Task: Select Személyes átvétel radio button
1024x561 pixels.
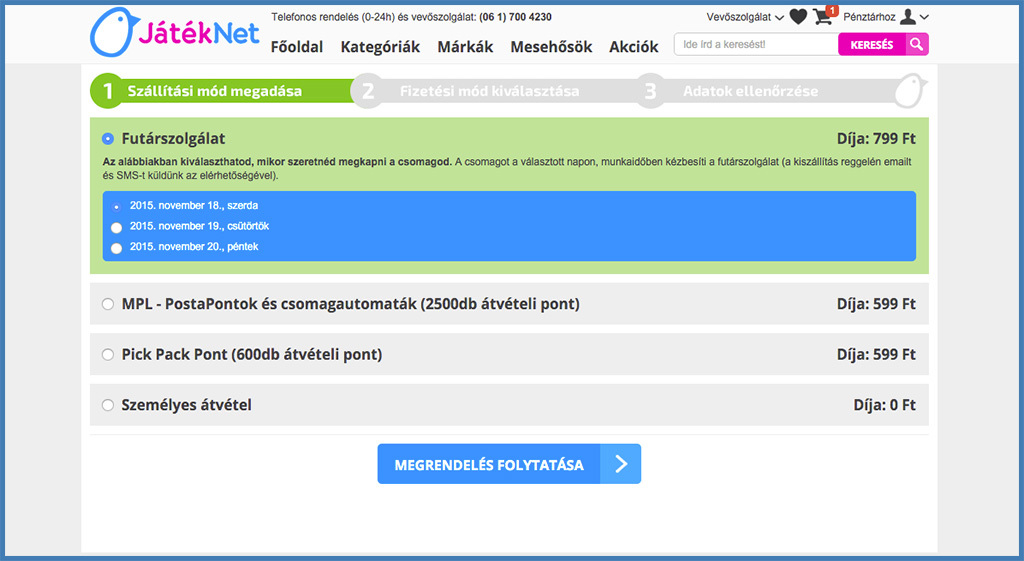Action: (108, 406)
